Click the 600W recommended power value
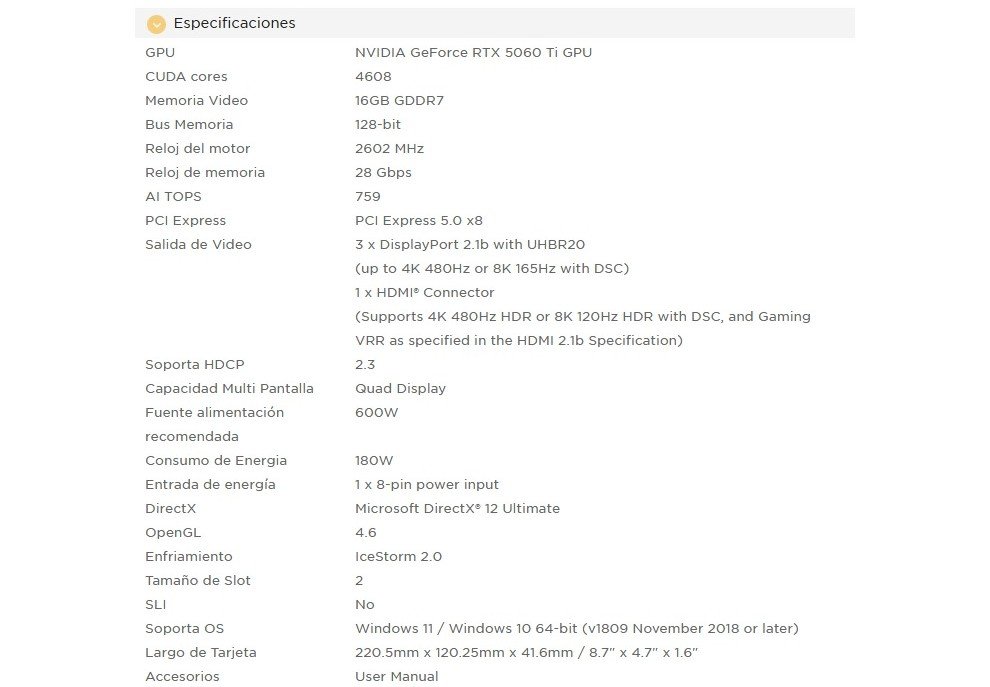990x687 pixels. click(376, 412)
